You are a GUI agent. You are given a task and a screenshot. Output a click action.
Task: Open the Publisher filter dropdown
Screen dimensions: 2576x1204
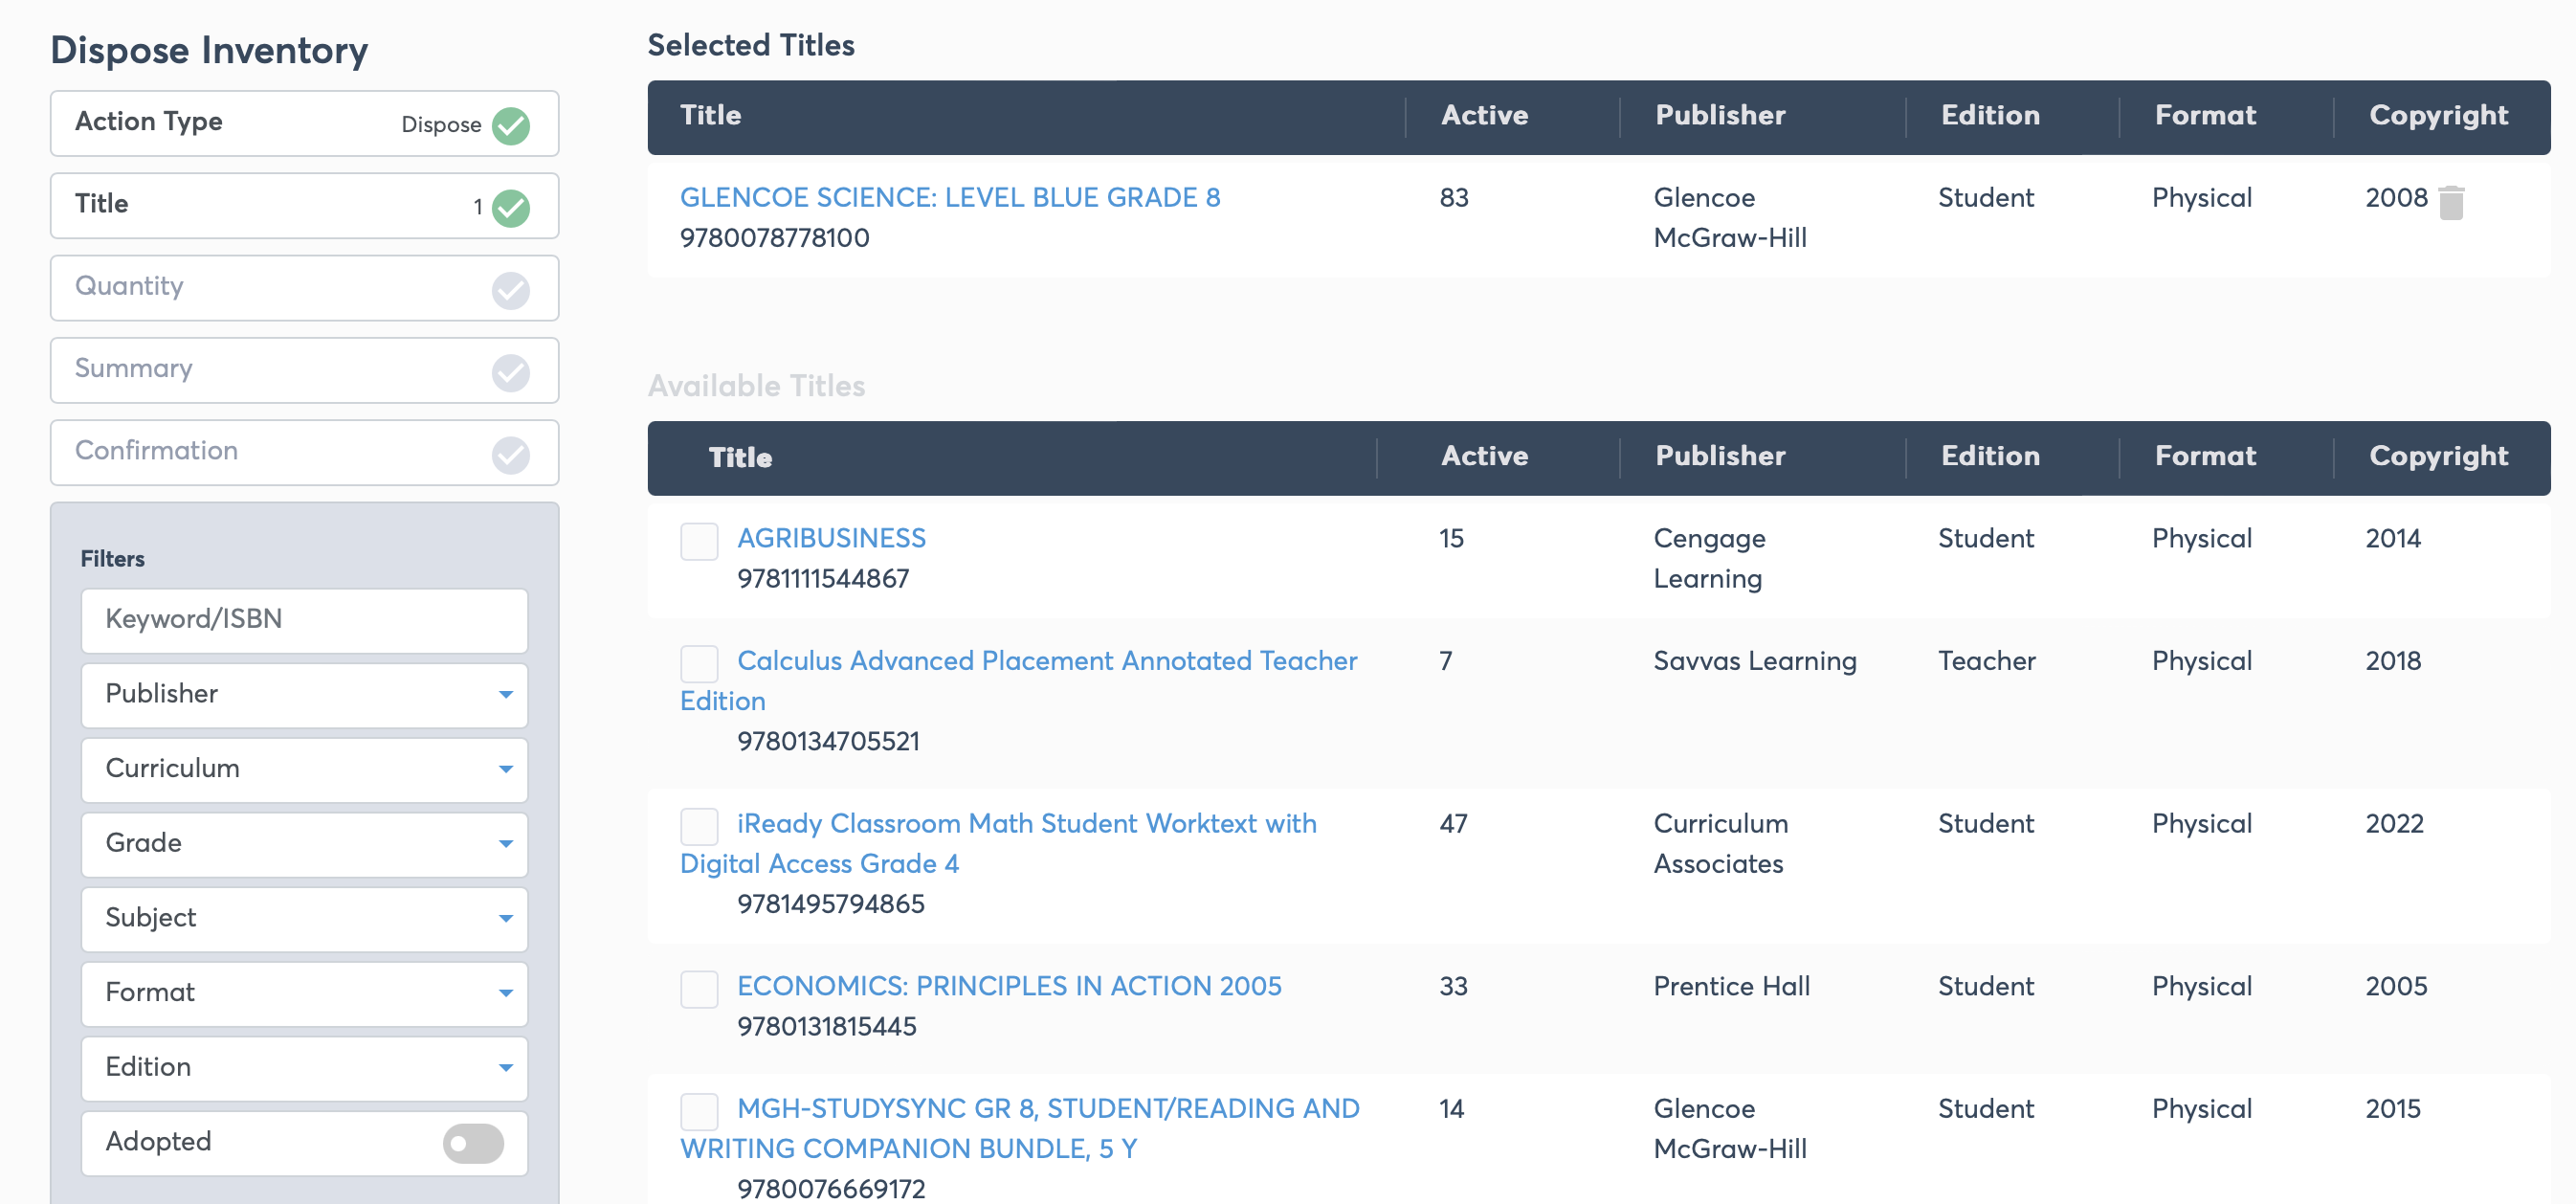304,694
